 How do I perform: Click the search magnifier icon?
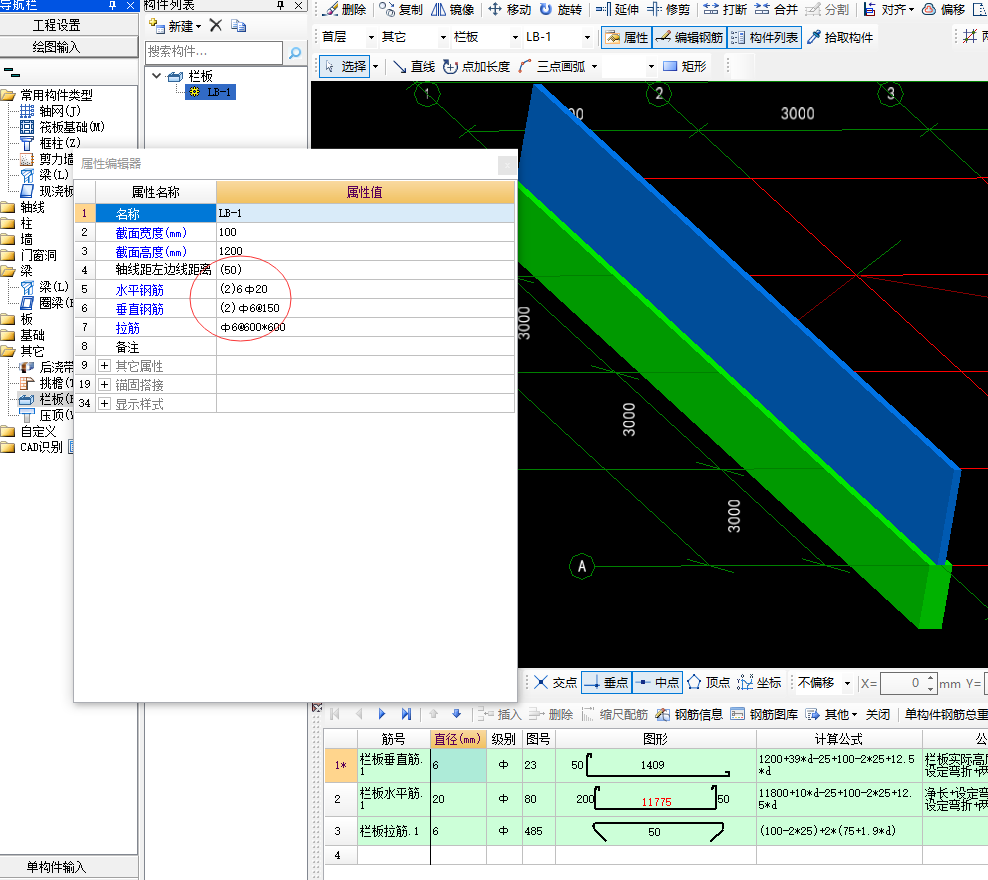[x=294, y=53]
